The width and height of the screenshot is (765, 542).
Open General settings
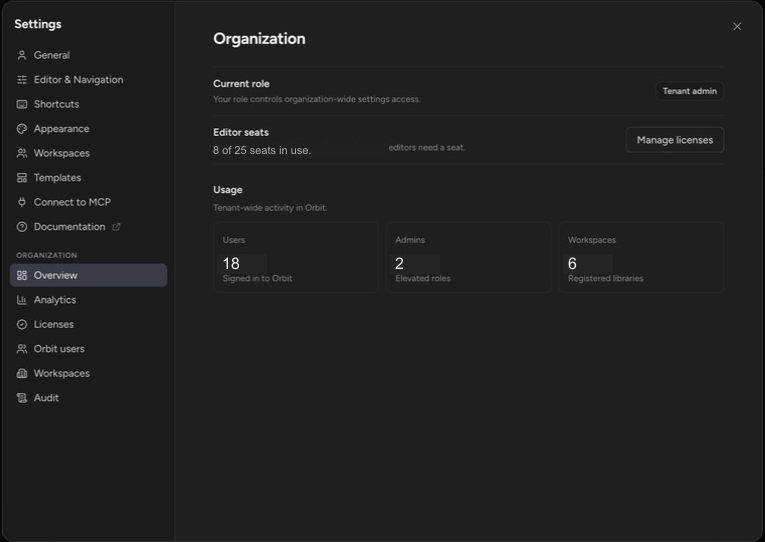tap(88, 55)
